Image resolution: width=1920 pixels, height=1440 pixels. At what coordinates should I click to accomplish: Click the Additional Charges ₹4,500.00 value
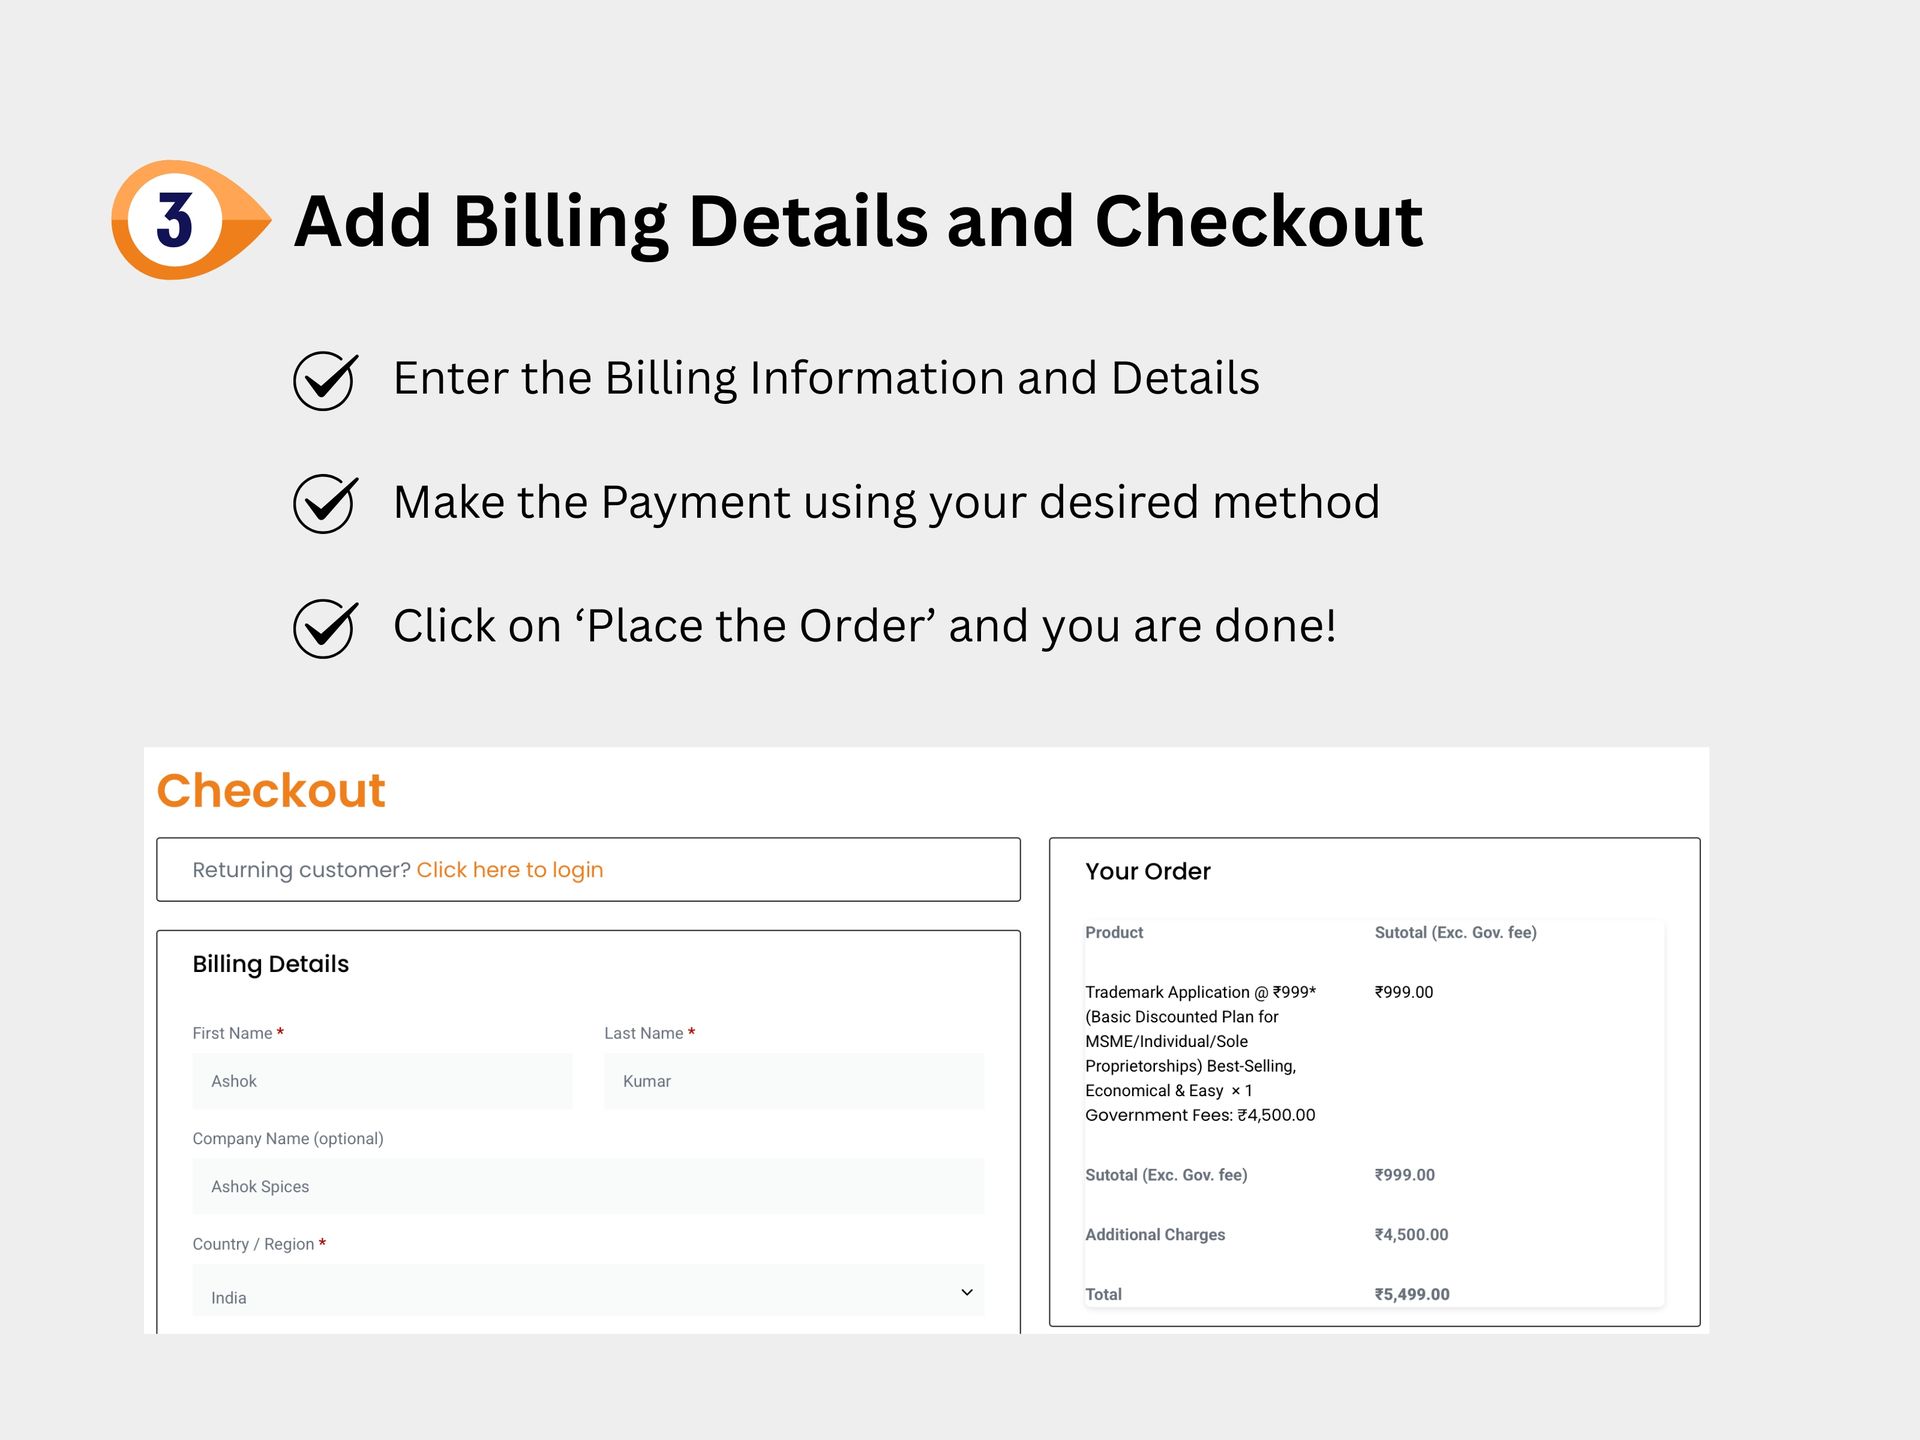click(1410, 1235)
